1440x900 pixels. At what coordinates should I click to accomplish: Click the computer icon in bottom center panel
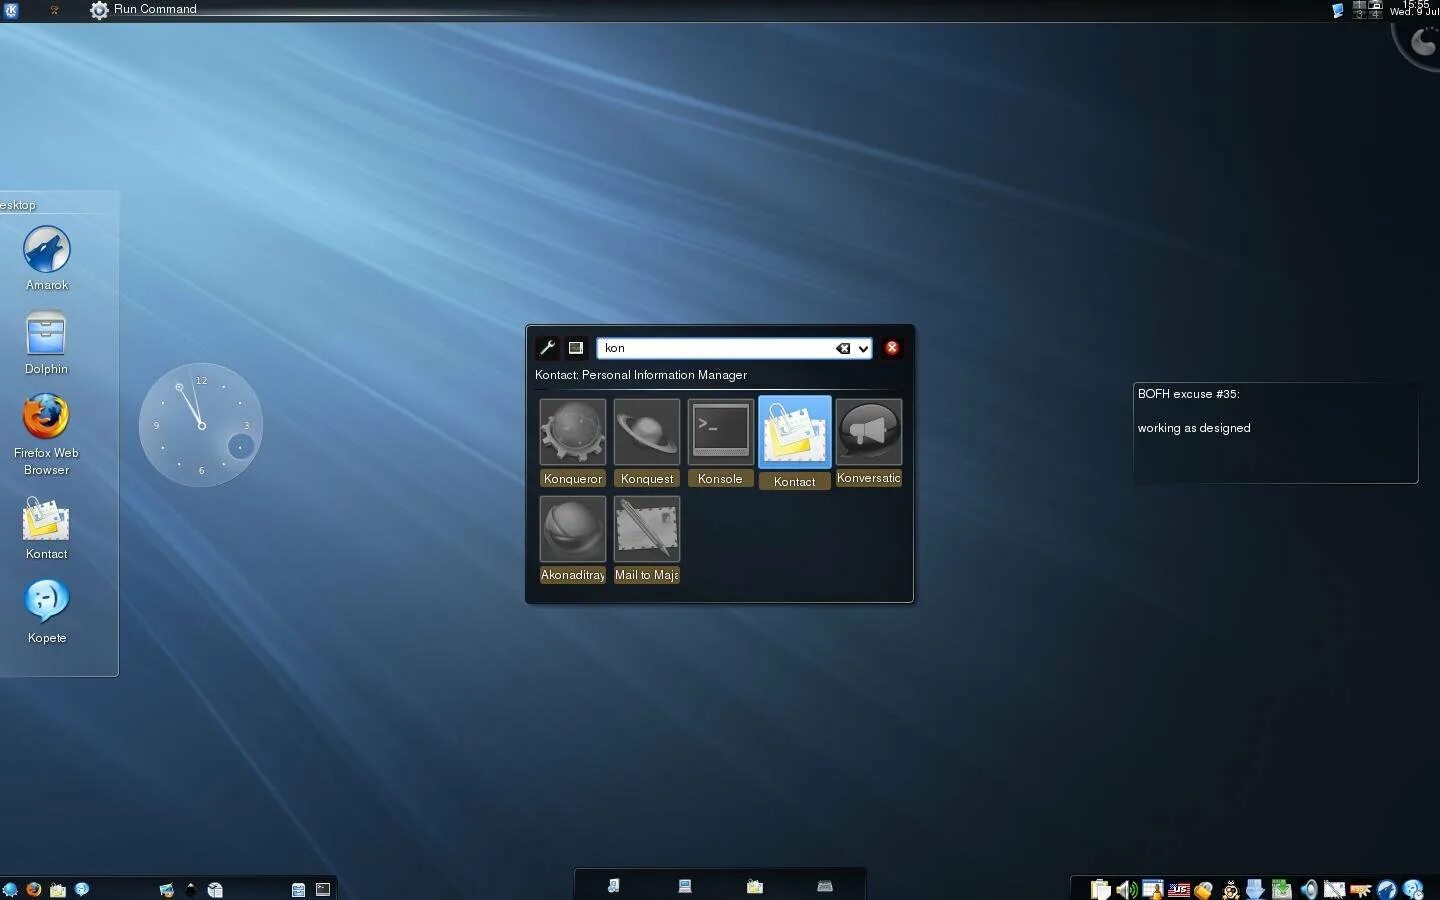pyautogui.click(x=685, y=886)
